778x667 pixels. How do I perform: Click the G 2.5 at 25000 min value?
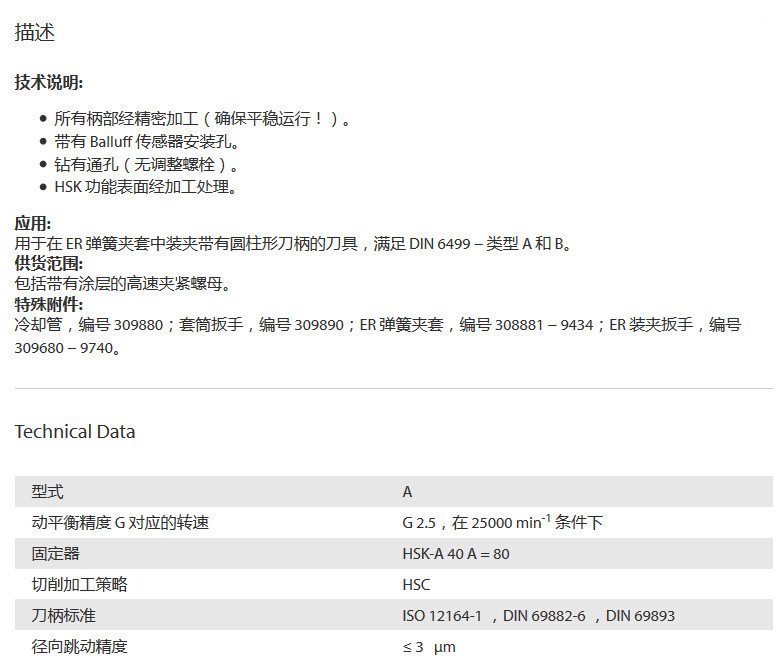502,523
